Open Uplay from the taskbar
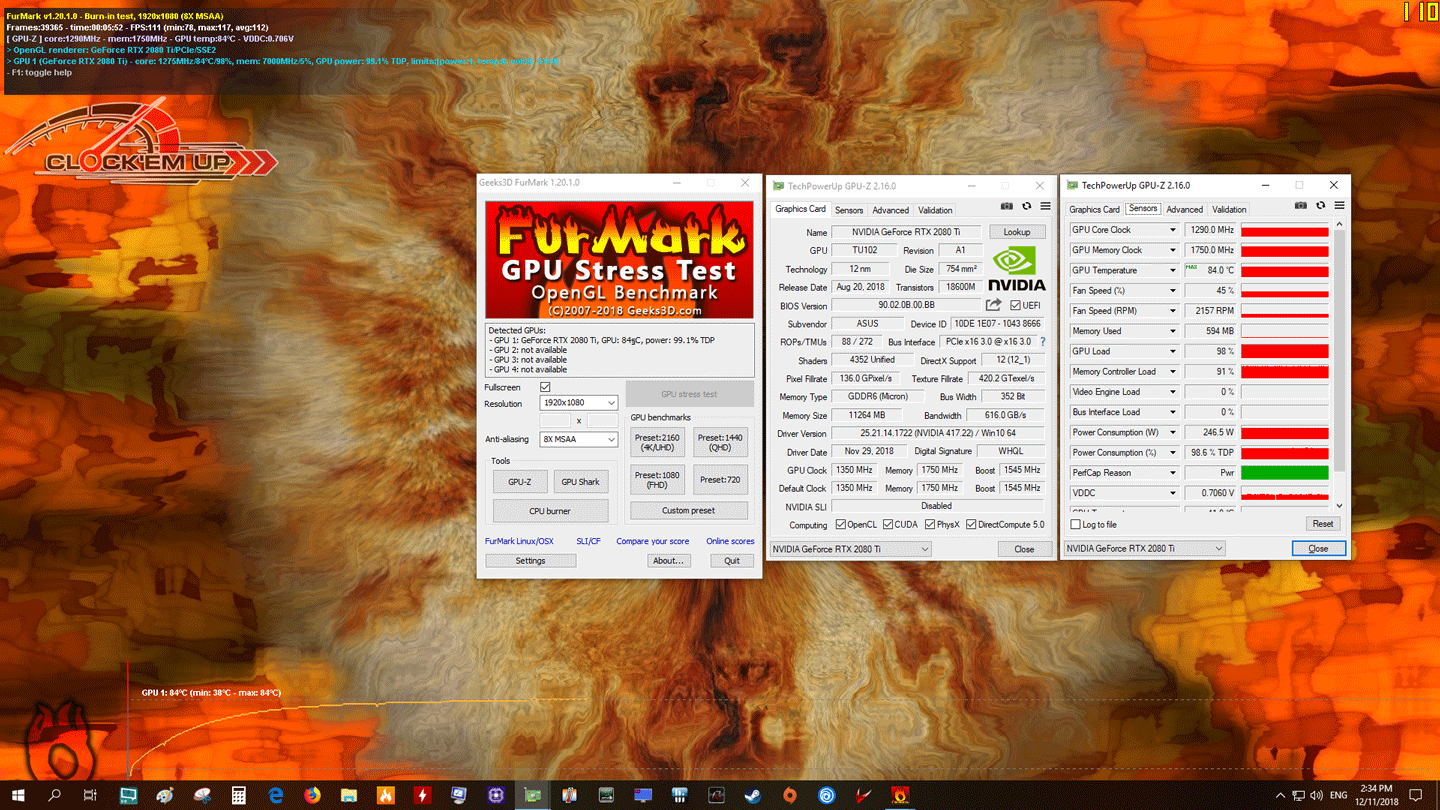The height and width of the screenshot is (810, 1440). coord(827,795)
